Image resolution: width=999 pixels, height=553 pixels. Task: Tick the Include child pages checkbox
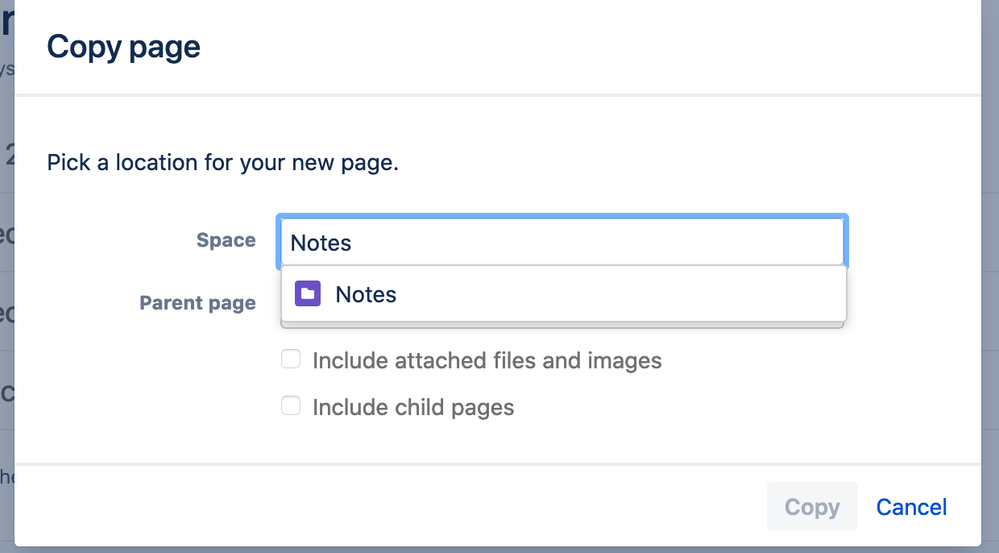click(x=291, y=406)
